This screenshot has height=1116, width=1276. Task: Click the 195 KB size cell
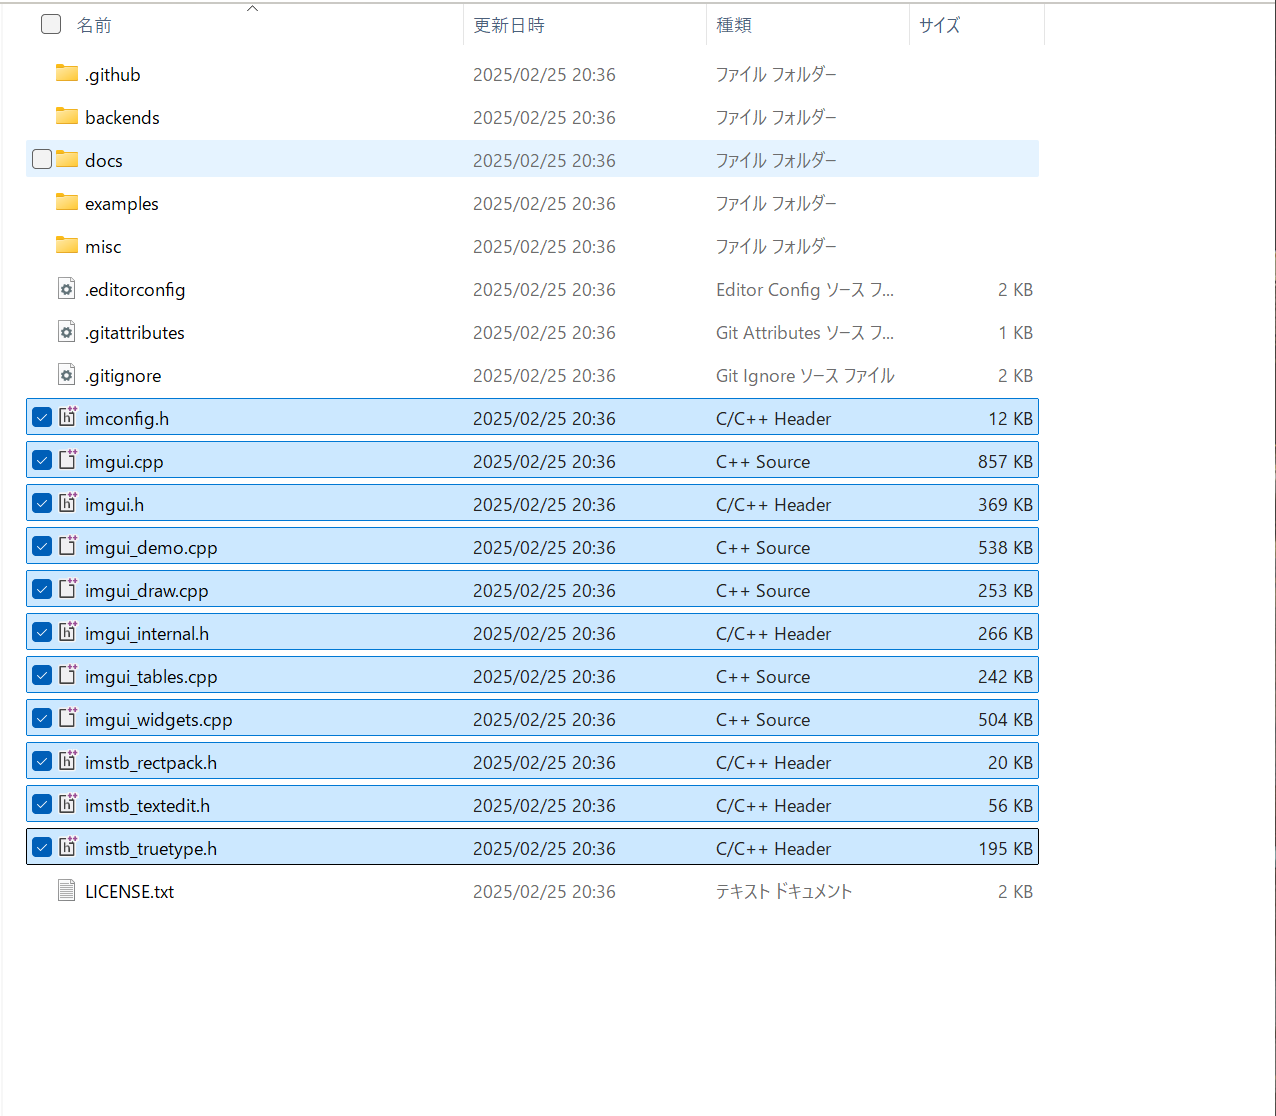coord(1005,849)
